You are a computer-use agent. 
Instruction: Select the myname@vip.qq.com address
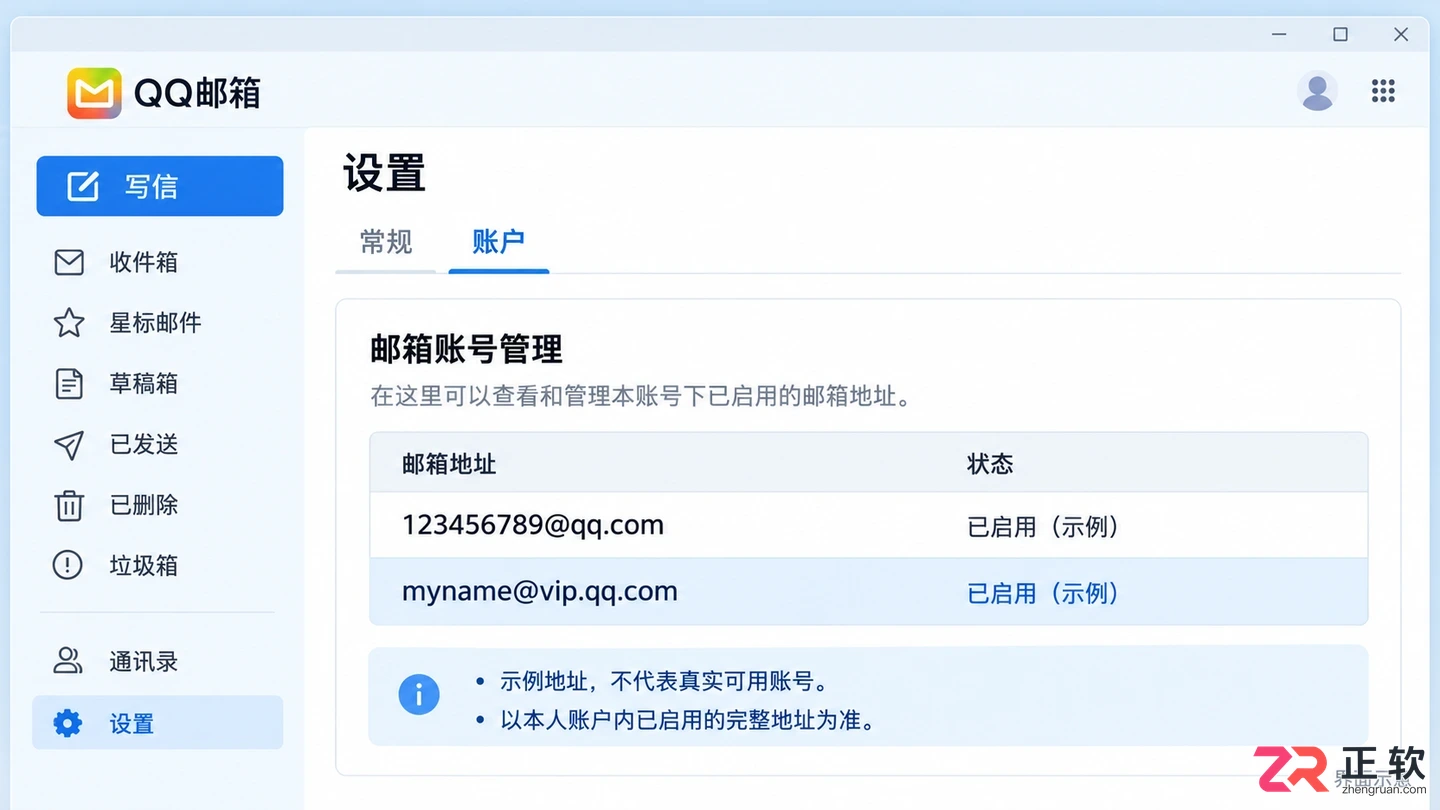pos(540,591)
